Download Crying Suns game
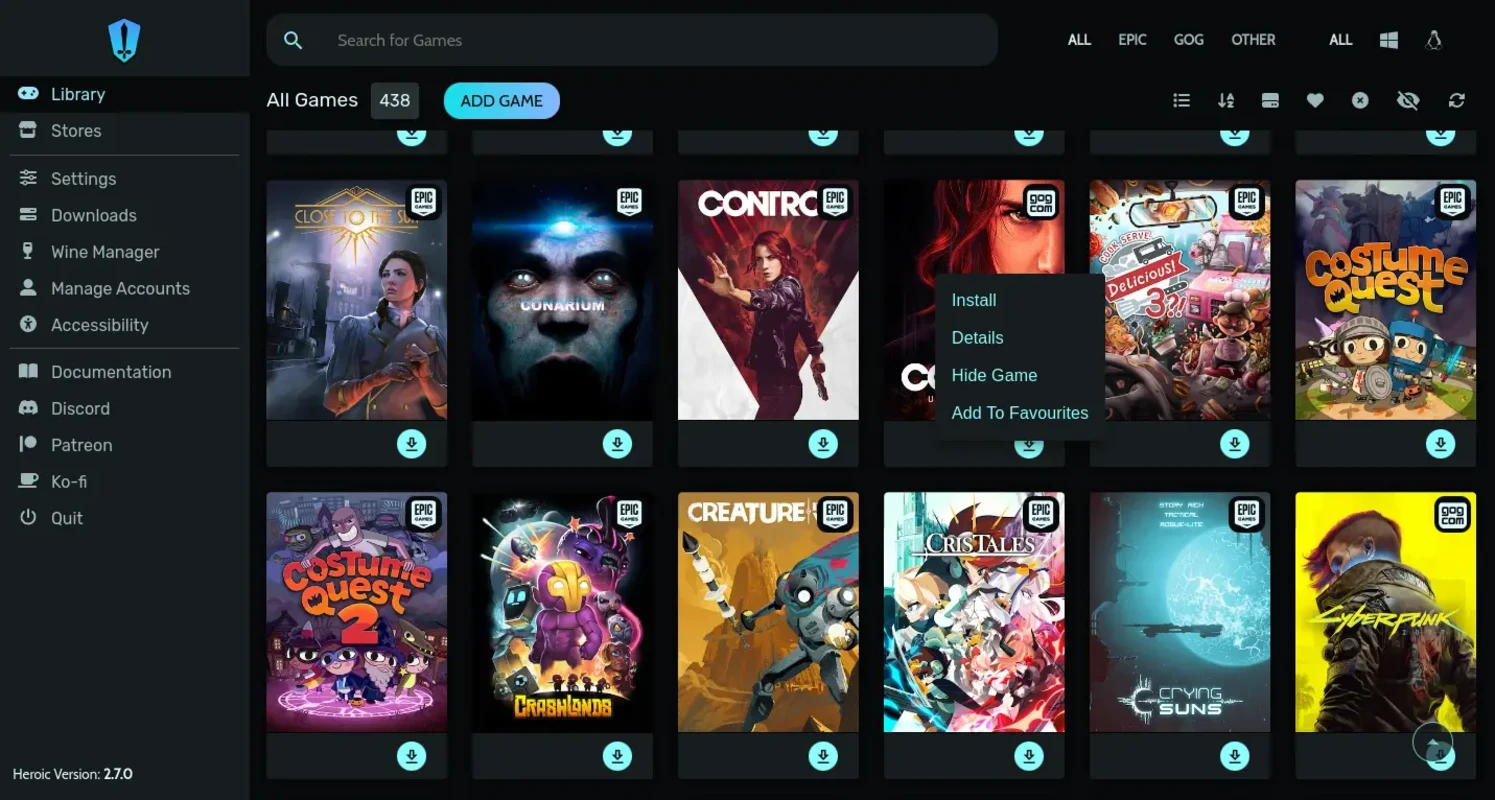Image resolution: width=1495 pixels, height=800 pixels. [x=1235, y=756]
